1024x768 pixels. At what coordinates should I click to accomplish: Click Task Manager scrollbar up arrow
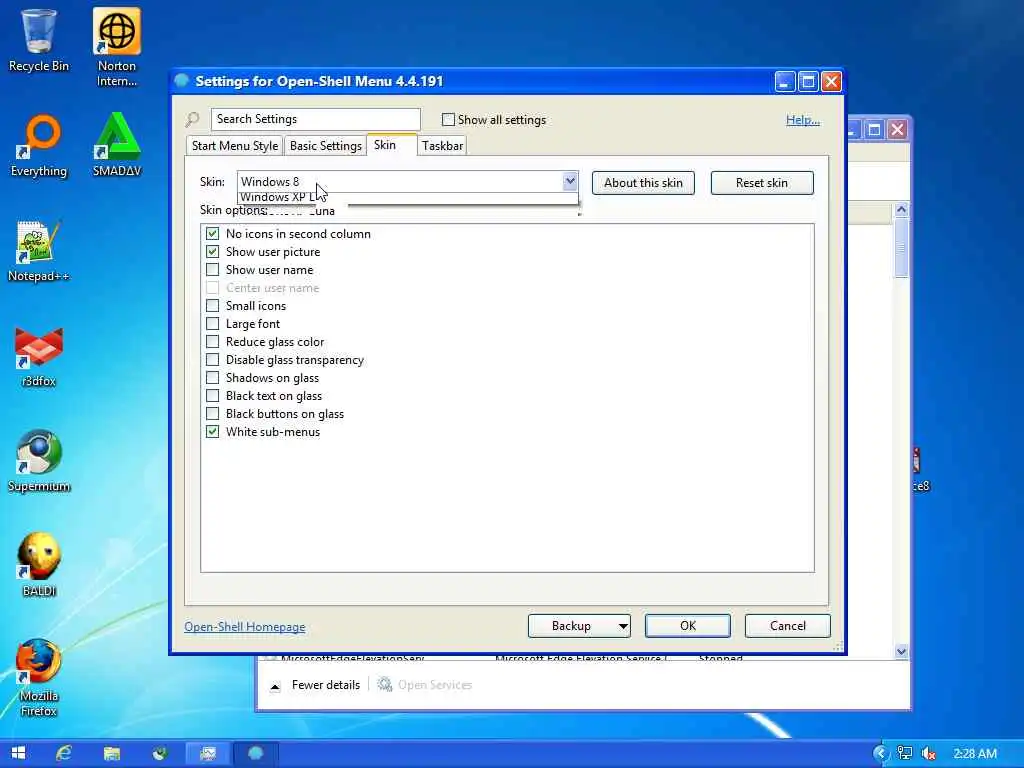coord(901,210)
